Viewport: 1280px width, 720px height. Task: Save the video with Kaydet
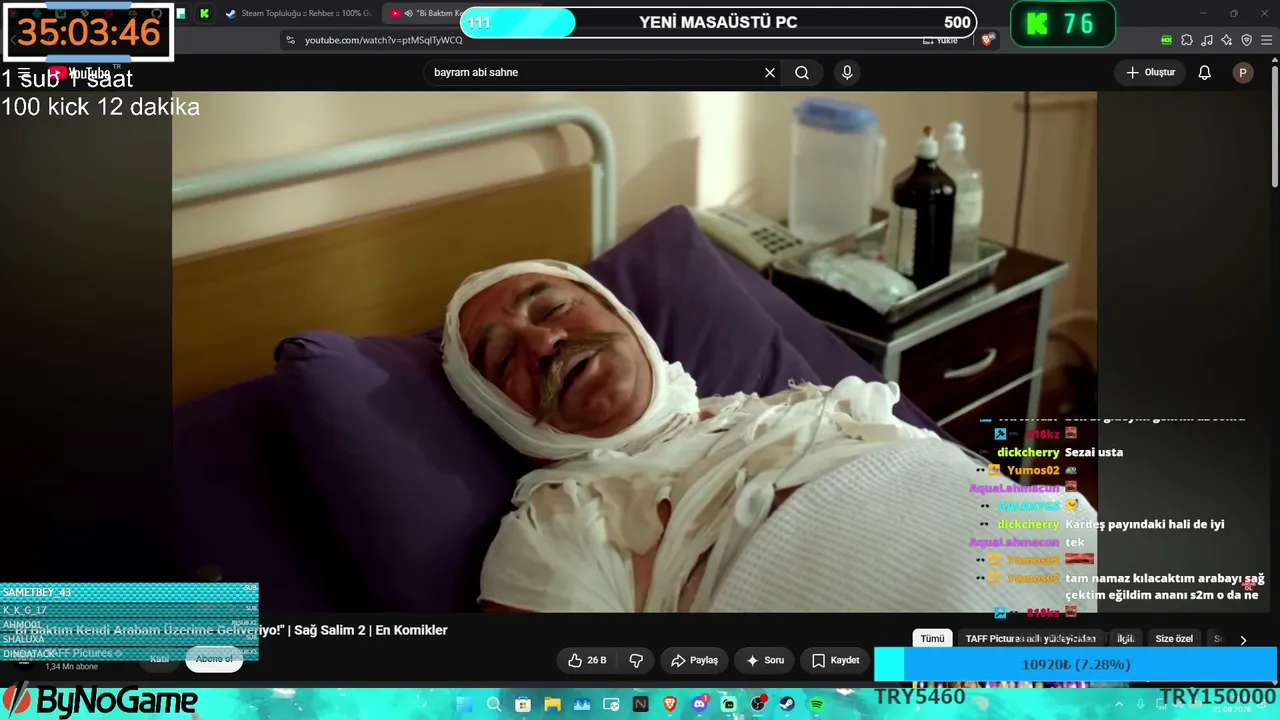tap(836, 660)
